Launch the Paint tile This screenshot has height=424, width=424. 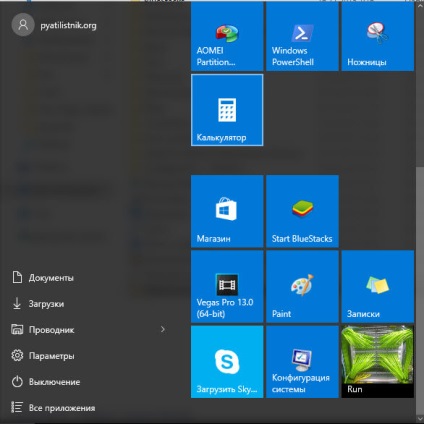pyautogui.click(x=302, y=287)
